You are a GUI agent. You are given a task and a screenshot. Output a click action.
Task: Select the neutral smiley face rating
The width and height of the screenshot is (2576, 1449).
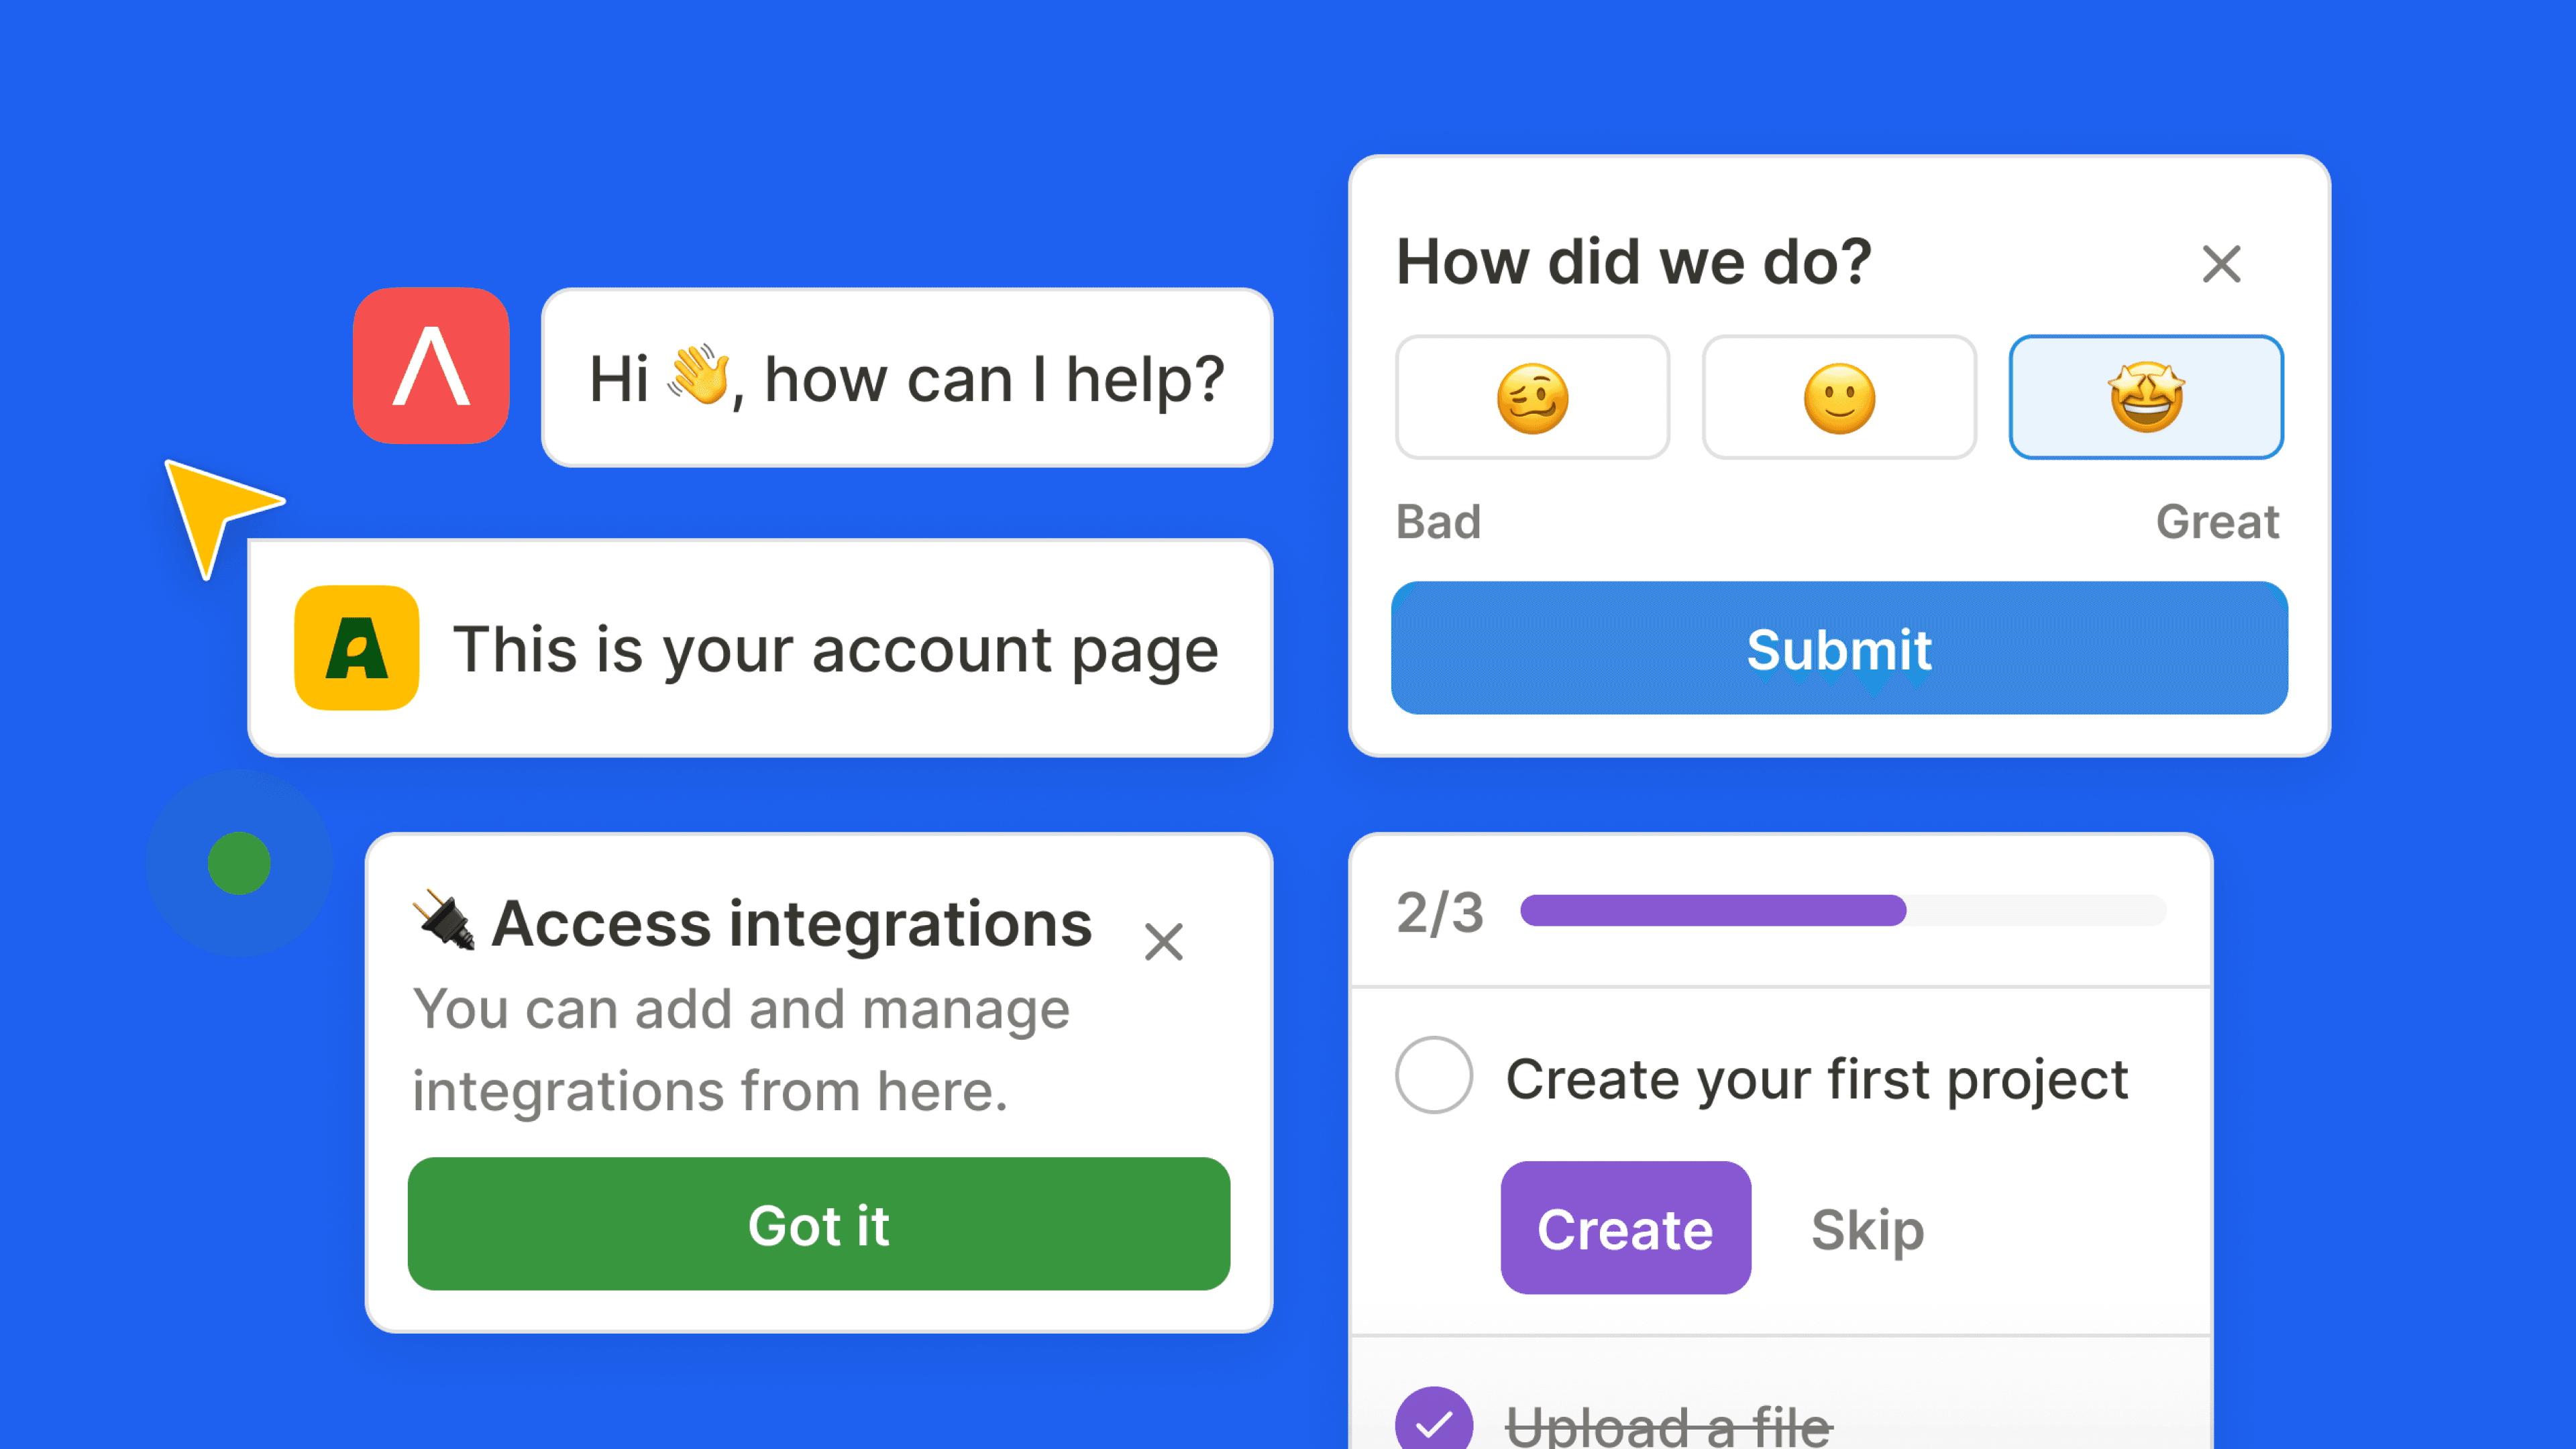1839,398
